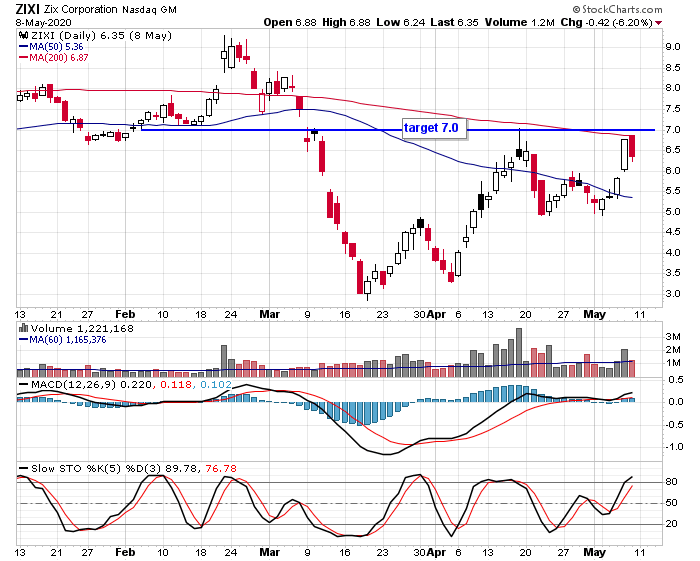The image size is (700, 561).
Task: Click the 30Apr label under price chart
Action: click(429, 314)
